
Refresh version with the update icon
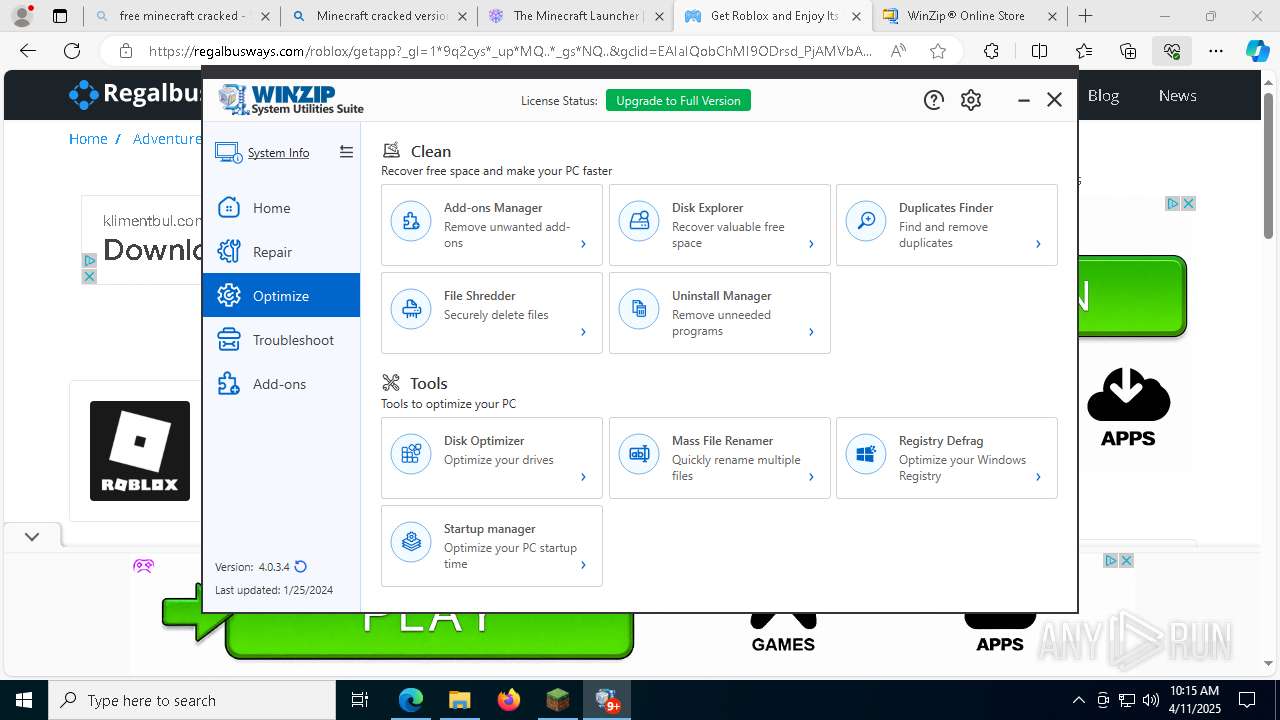coord(300,566)
